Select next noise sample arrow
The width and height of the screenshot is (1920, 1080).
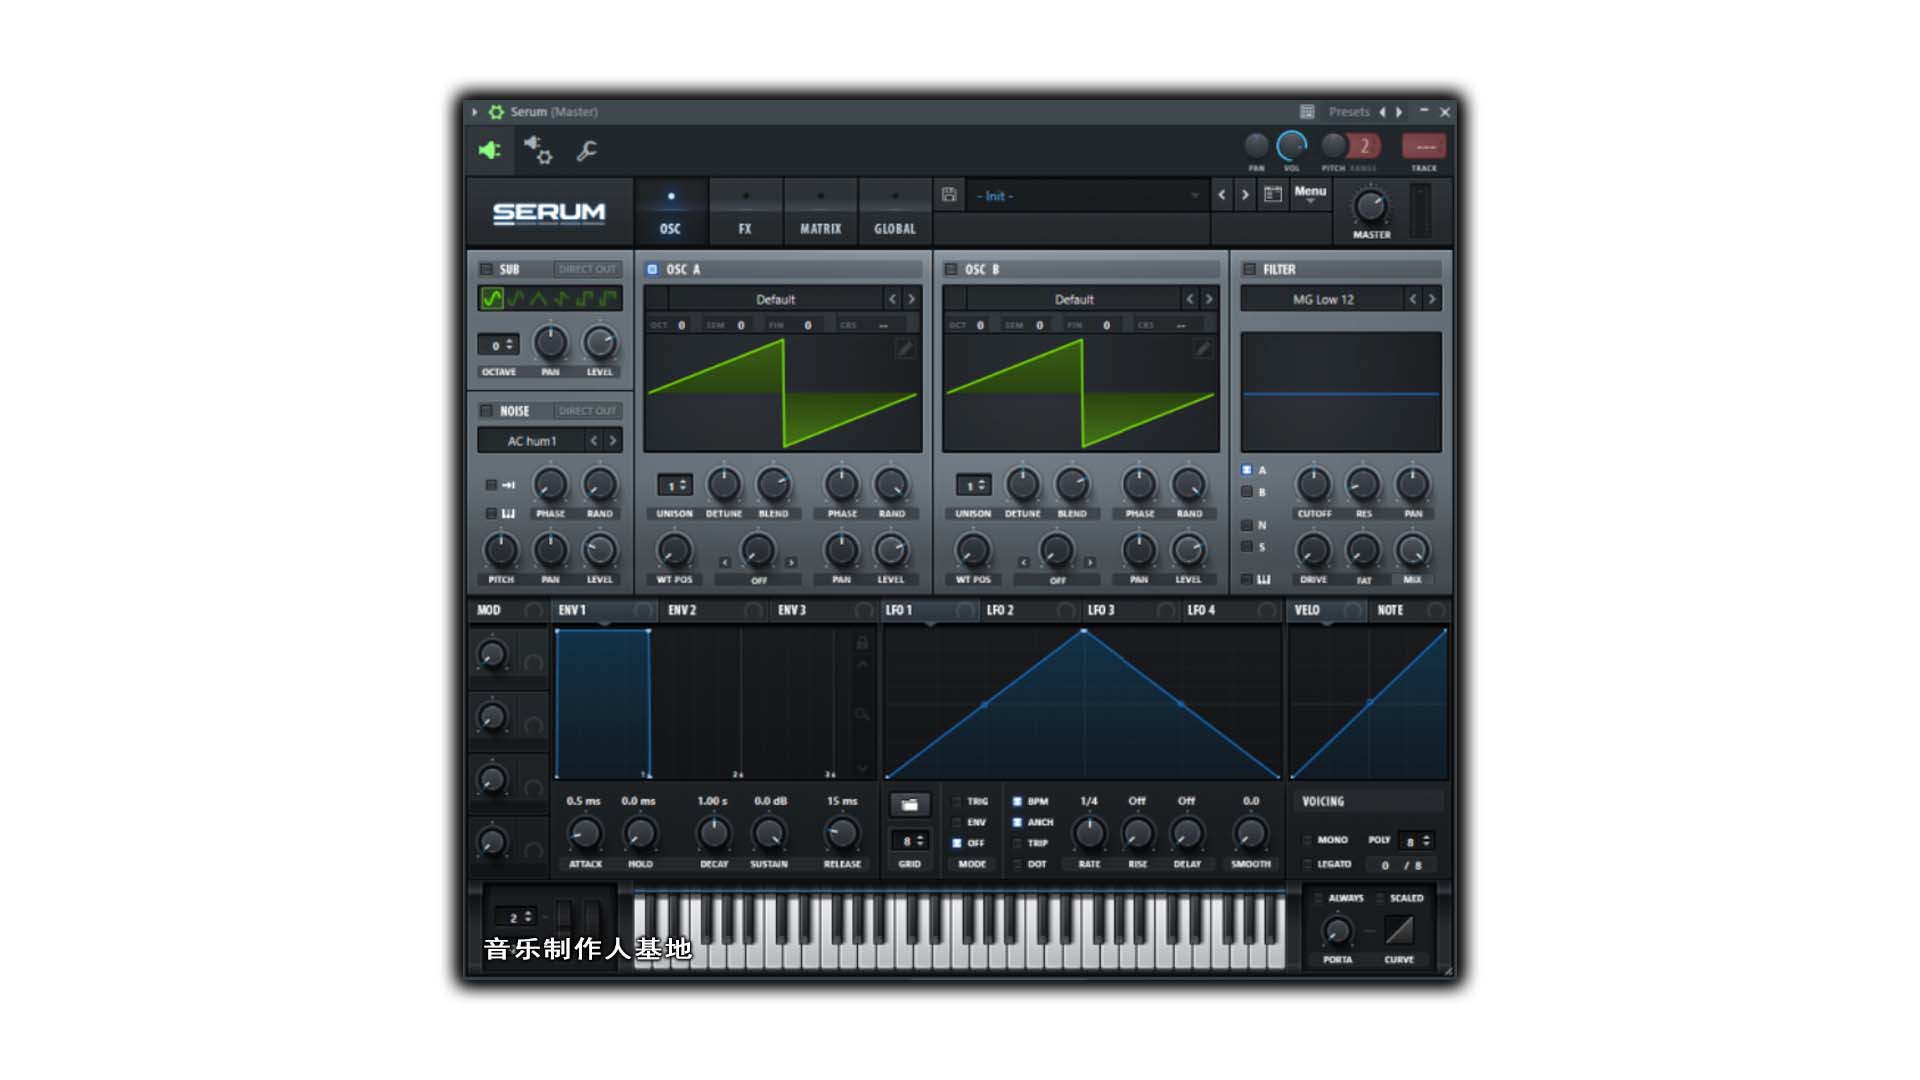pyautogui.click(x=613, y=441)
